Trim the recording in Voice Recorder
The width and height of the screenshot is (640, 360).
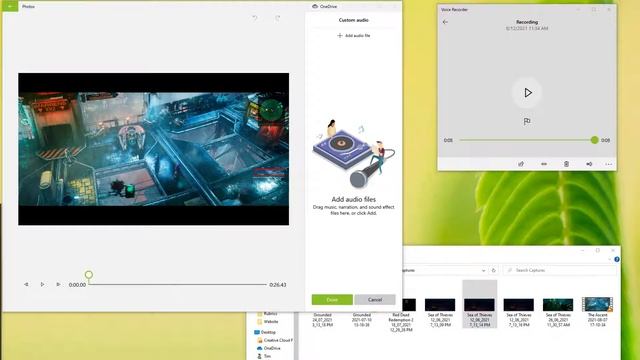pyautogui.click(x=544, y=164)
